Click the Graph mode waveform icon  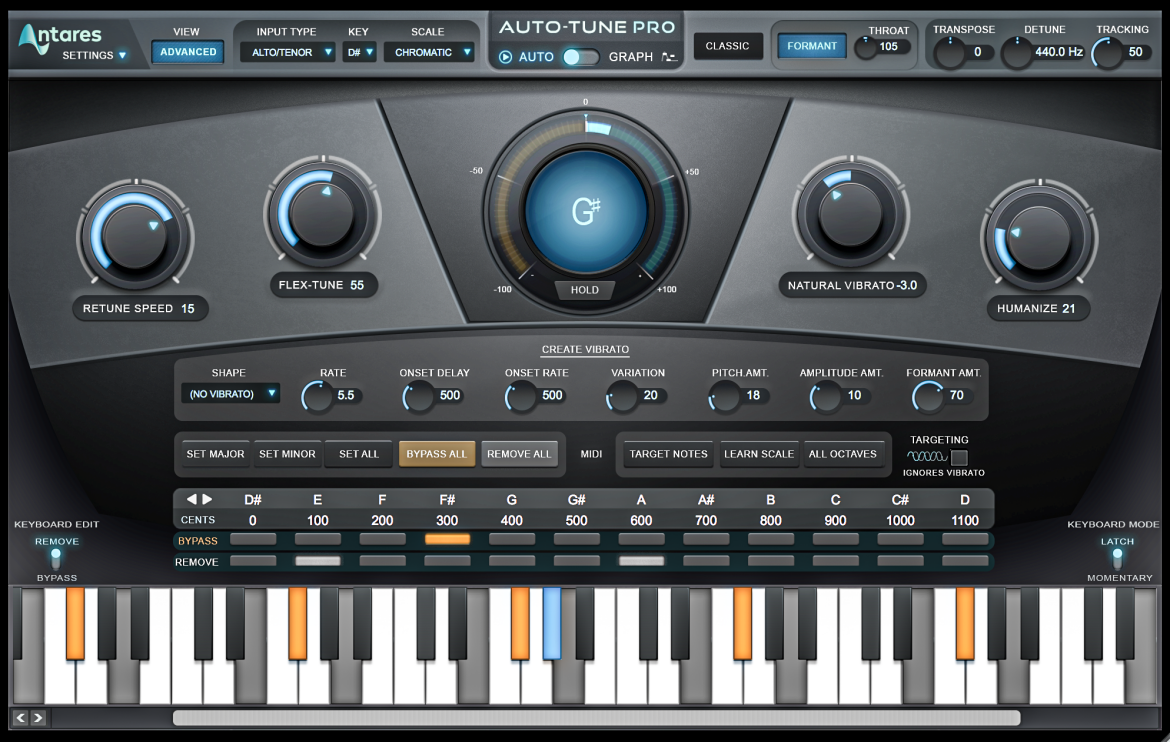click(669, 57)
